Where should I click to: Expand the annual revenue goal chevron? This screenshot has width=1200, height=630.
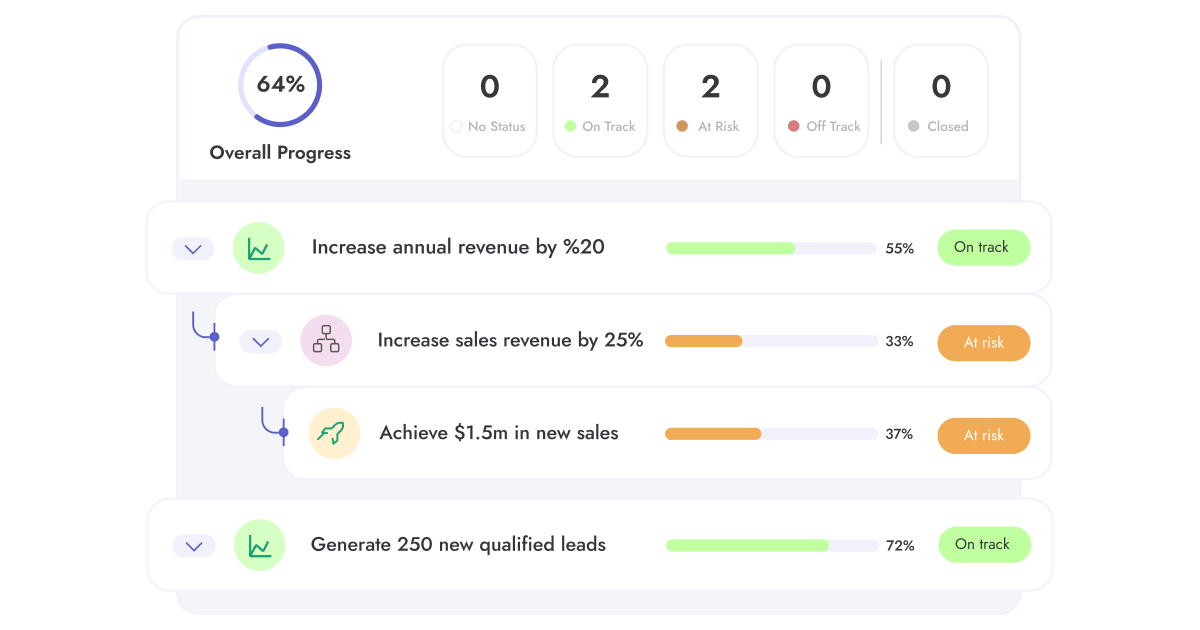click(193, 248)
